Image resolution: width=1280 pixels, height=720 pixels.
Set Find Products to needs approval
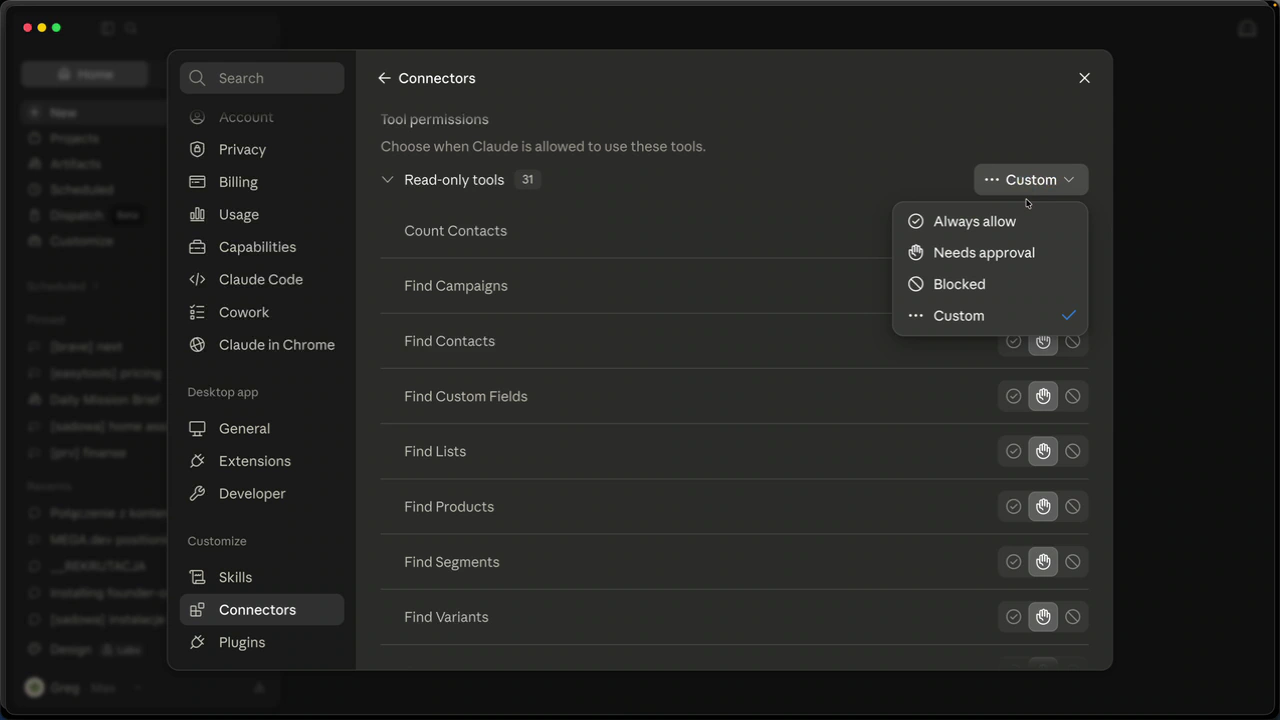[1043, 507]
